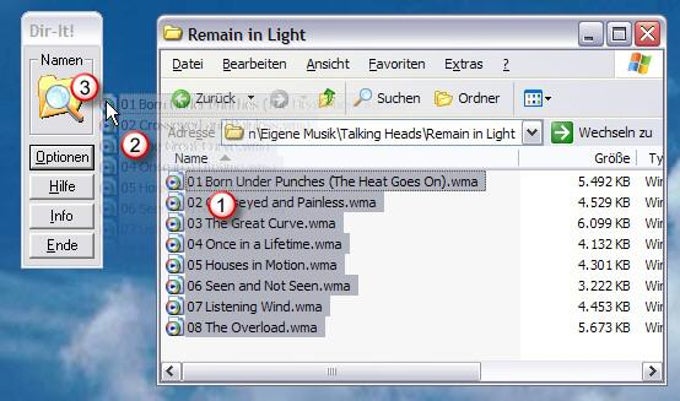Image resolution: width=680 pixels, height=401 pixels.
Task: Toggle the Ordner folders pane
Action: click(x=467, y=98)
